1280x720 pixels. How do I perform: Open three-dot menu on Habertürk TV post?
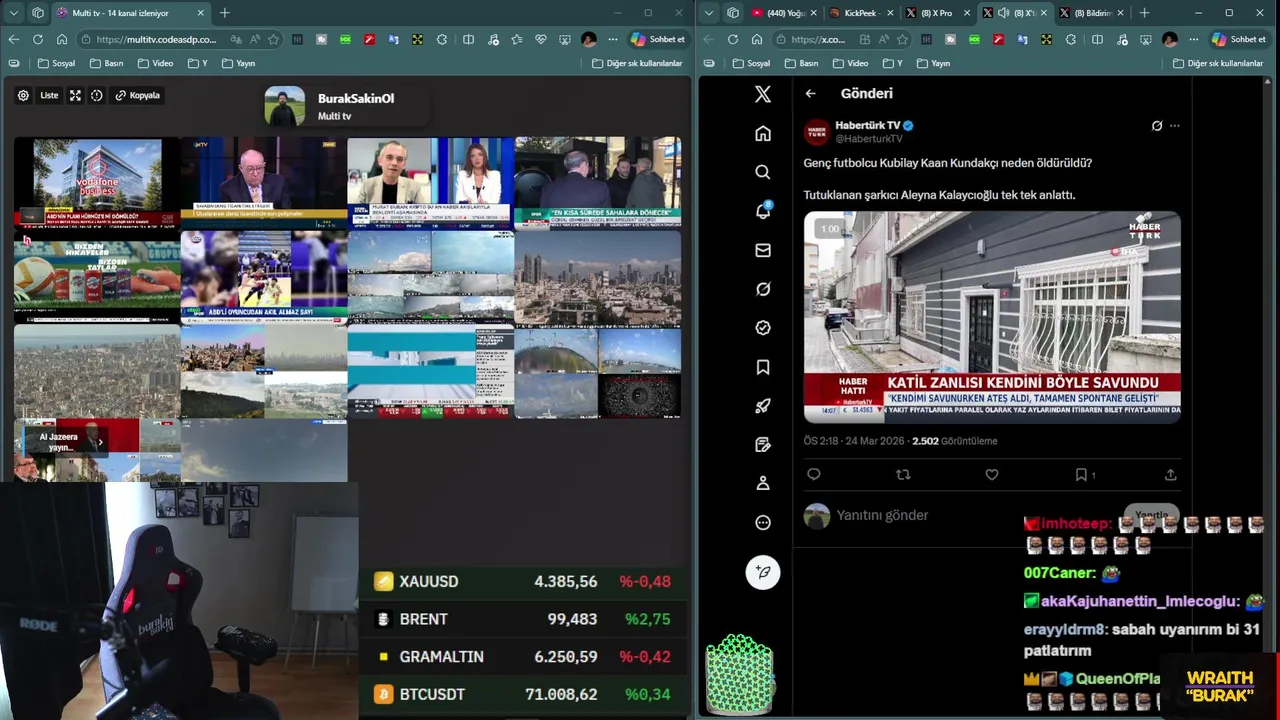pos(1175,126)
